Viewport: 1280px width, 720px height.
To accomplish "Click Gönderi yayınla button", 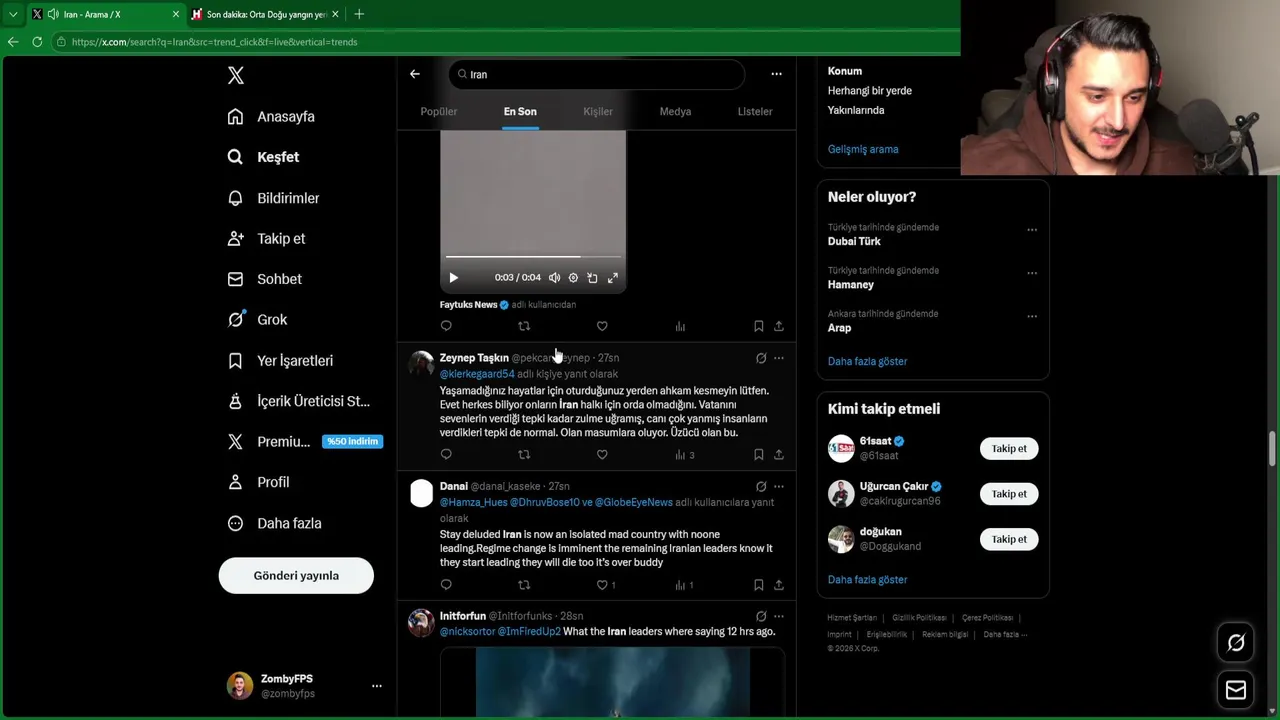I will pos(296,575).
